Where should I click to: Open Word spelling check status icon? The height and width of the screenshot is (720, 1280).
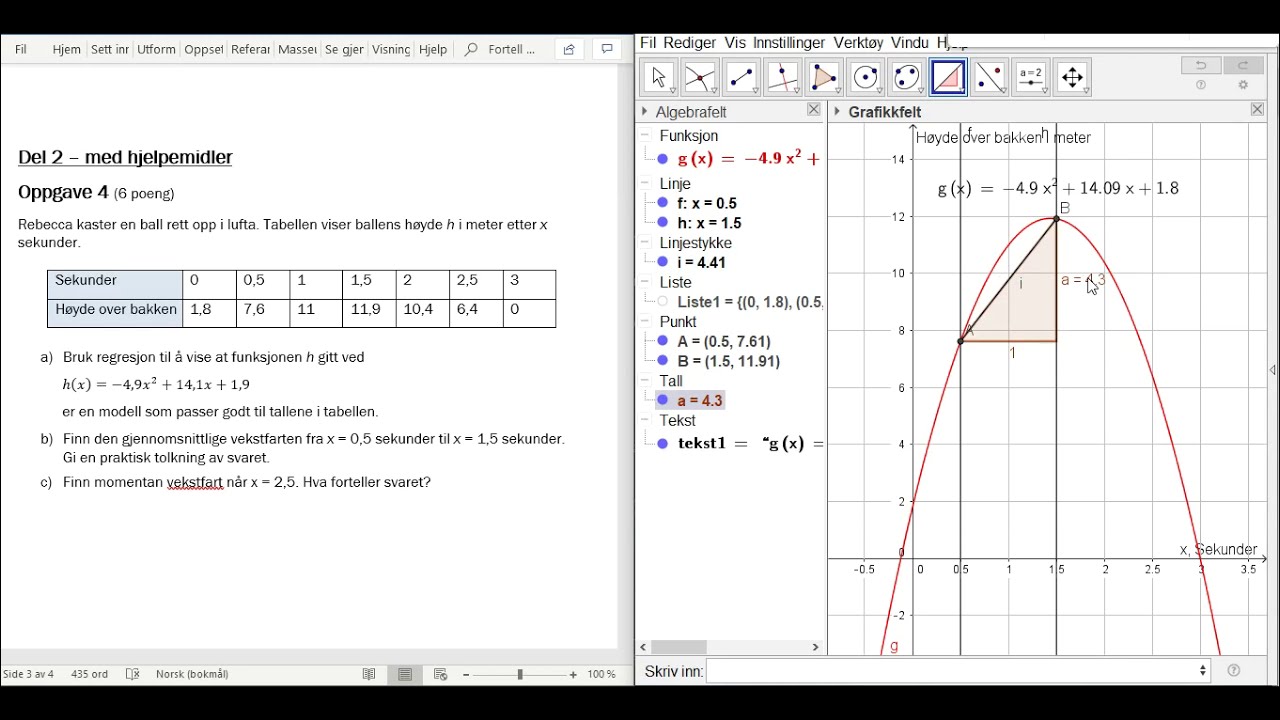pos(133,675)
